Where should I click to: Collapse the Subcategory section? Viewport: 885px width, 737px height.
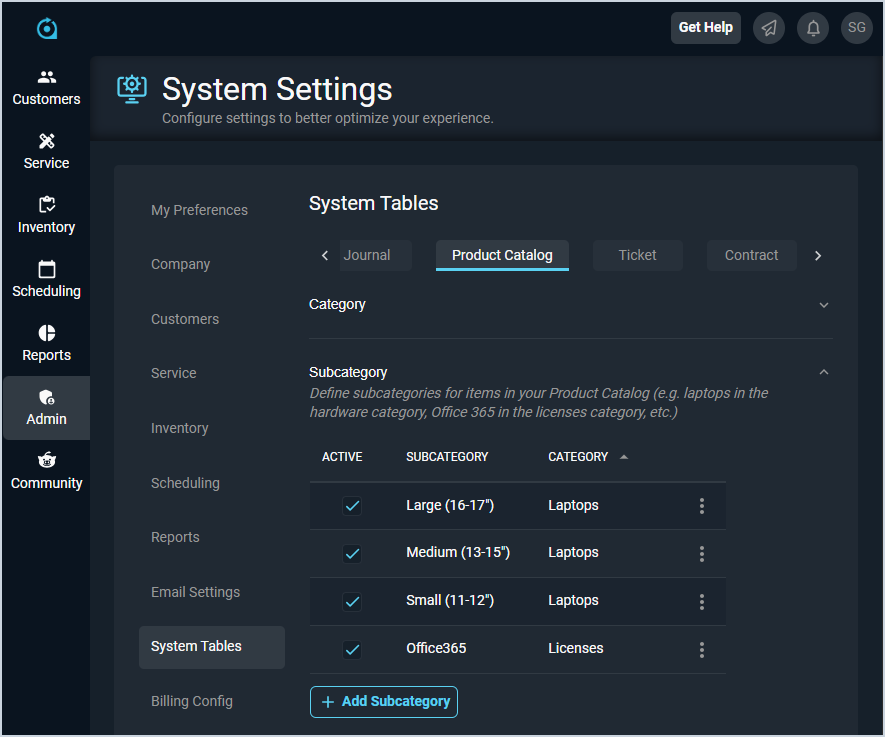click(x=823, y=372)
